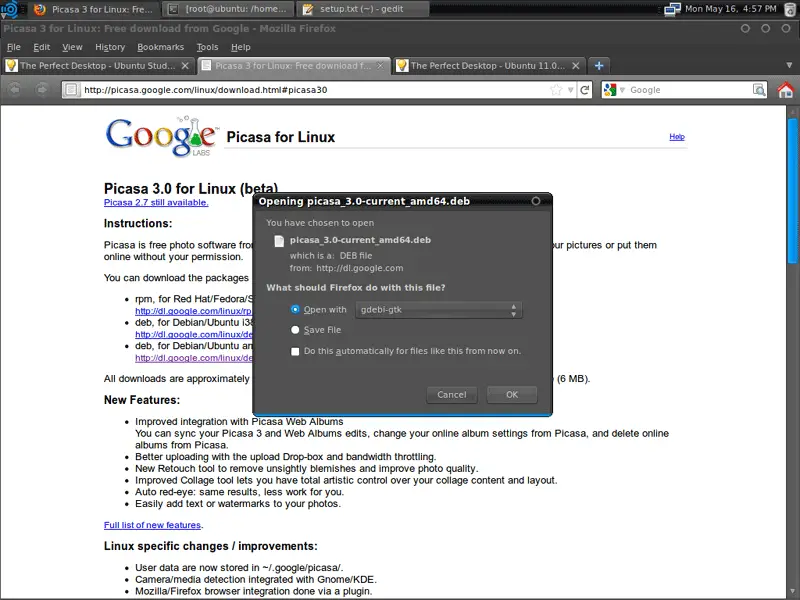Click the picasa deb file icon in dialog
Viewport: 800px width, 600px height.
279,241
